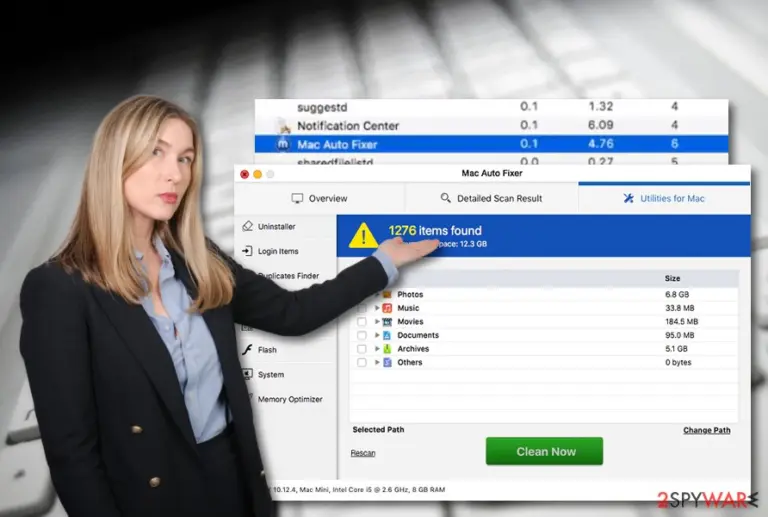The width and height of the screenshot is (768, 517).
Task: Click the Mac Auto Fixer process icon
Action: pos(283,144)
